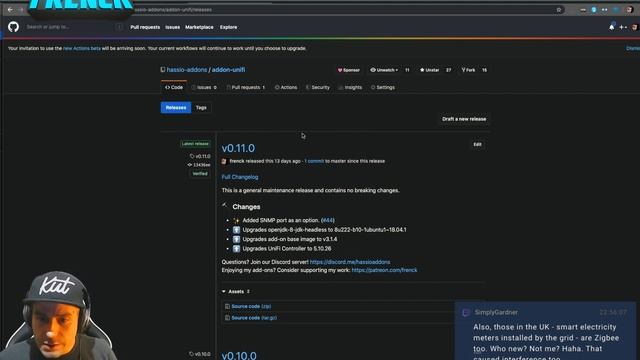Open the new Actions beta link
Viewport: 640px width, 360px height.
click(x=82, y=48)
